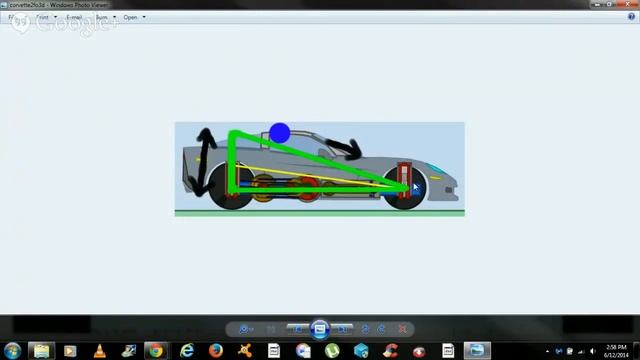Open uTorrent from the taskbar
640x360 pixels.
pyautogui.click(x=332, y=351)
